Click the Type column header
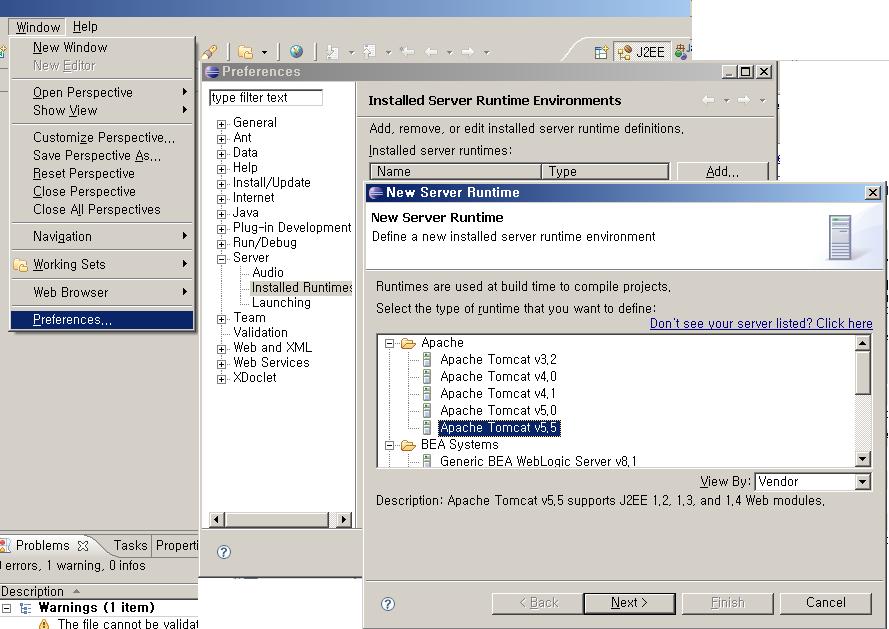 [605, 172]
